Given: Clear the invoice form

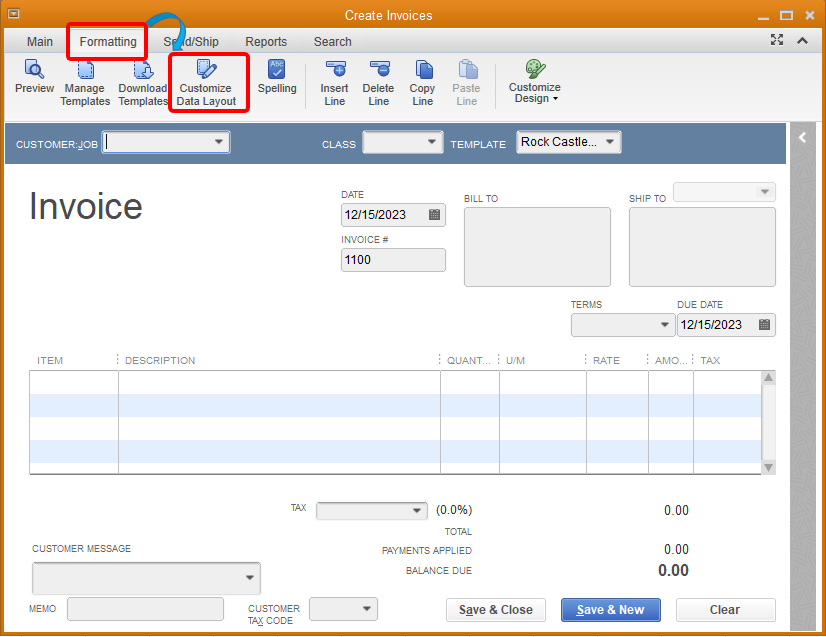Looking at the screenshot, I should pyautogui.click(x=725, y=609).
